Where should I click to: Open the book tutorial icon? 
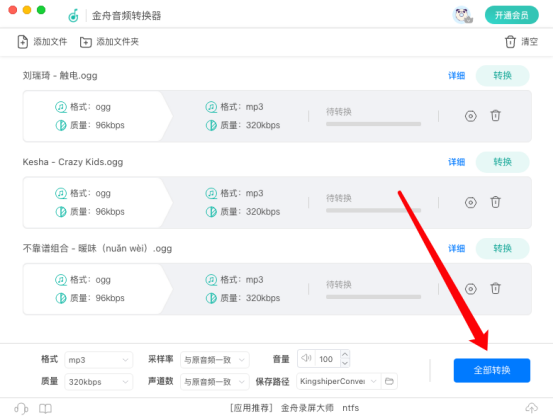(x=45, y=409)
